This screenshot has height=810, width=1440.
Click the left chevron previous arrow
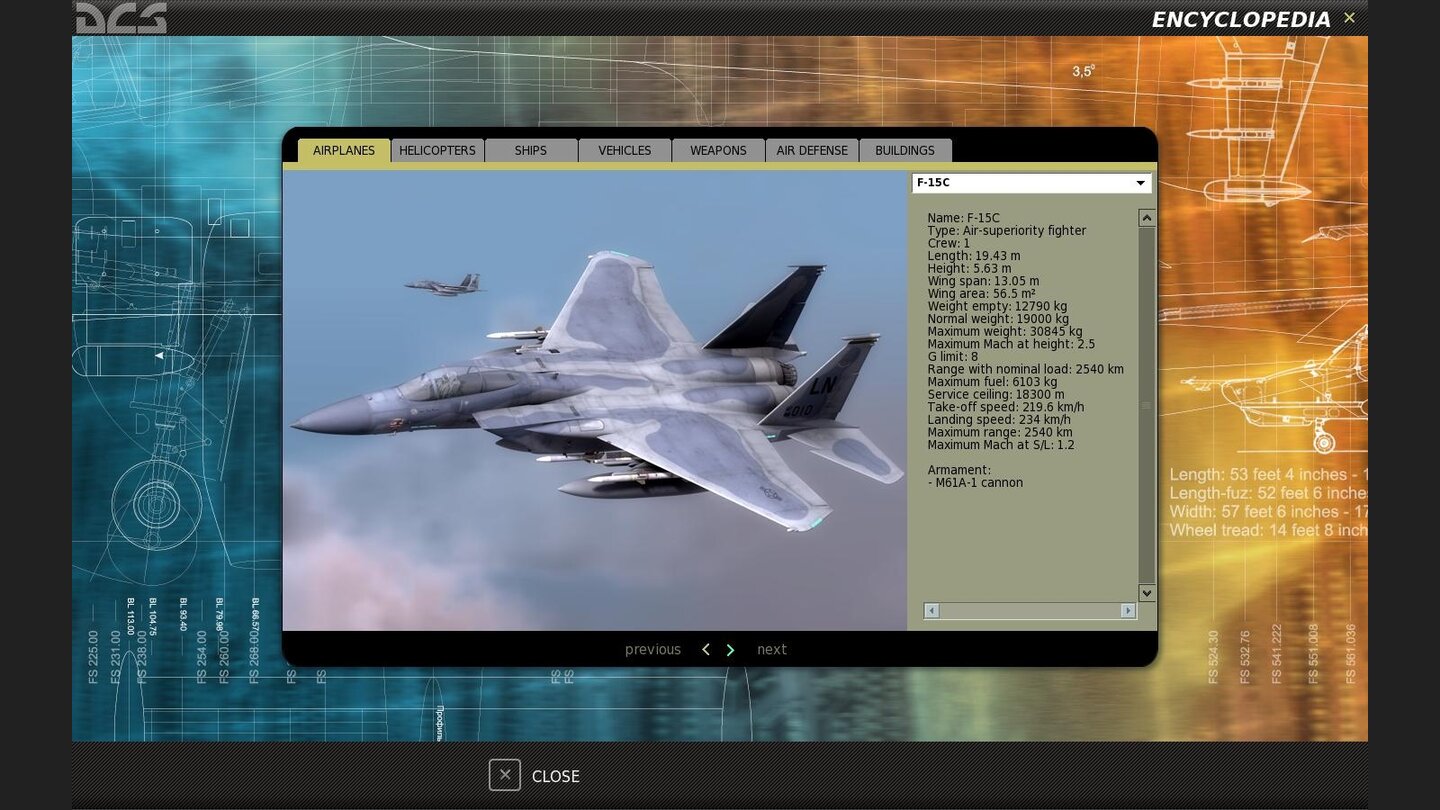706,649
